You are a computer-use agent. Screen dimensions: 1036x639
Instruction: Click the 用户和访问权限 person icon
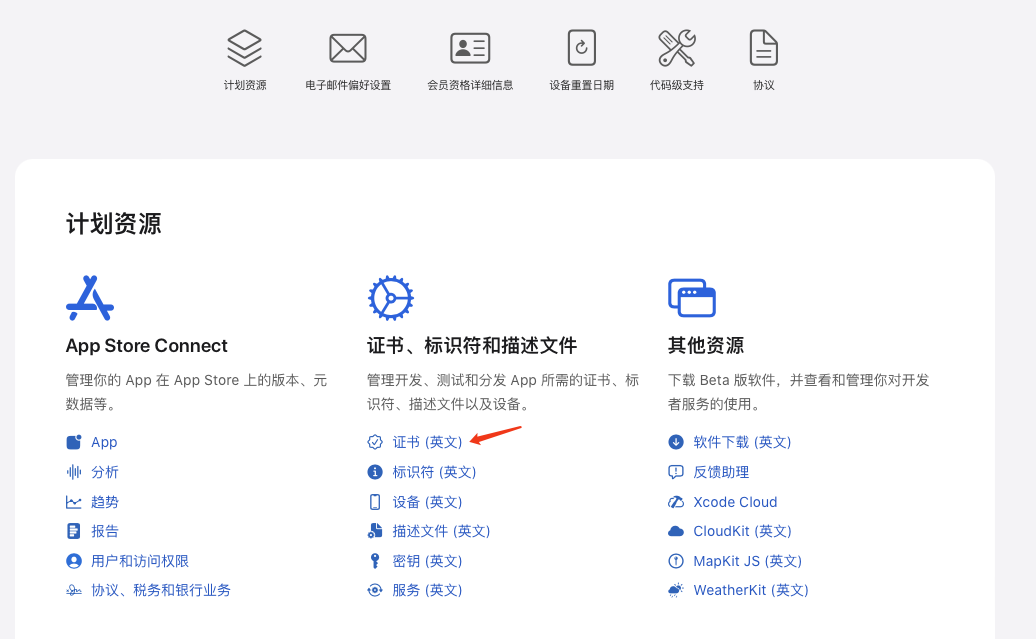(73, 561)
